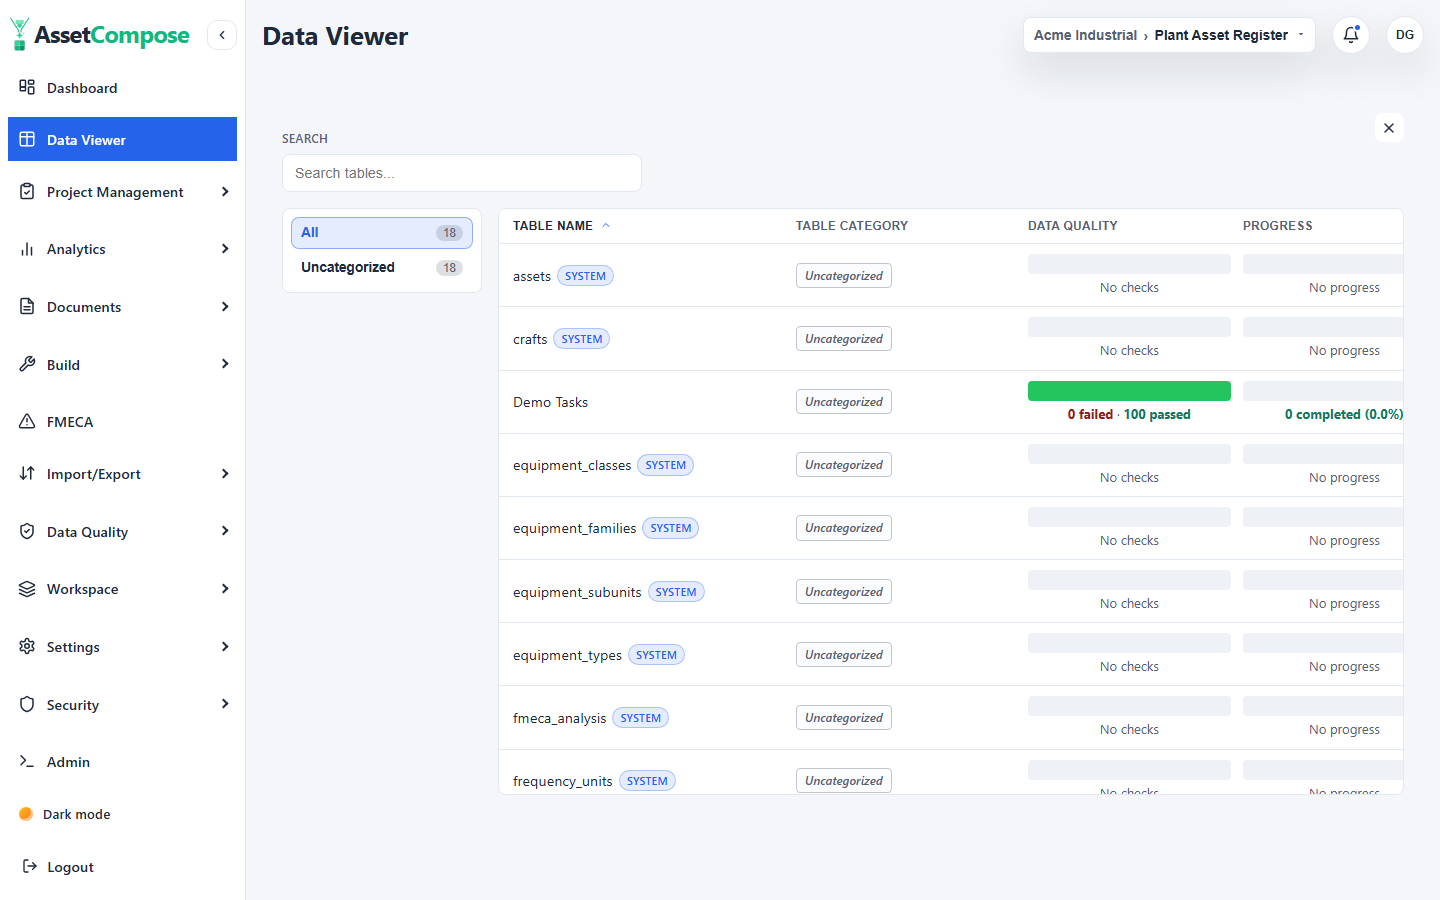
Task: Open the equipment_subunits table
Action: [x=577, y=592]
